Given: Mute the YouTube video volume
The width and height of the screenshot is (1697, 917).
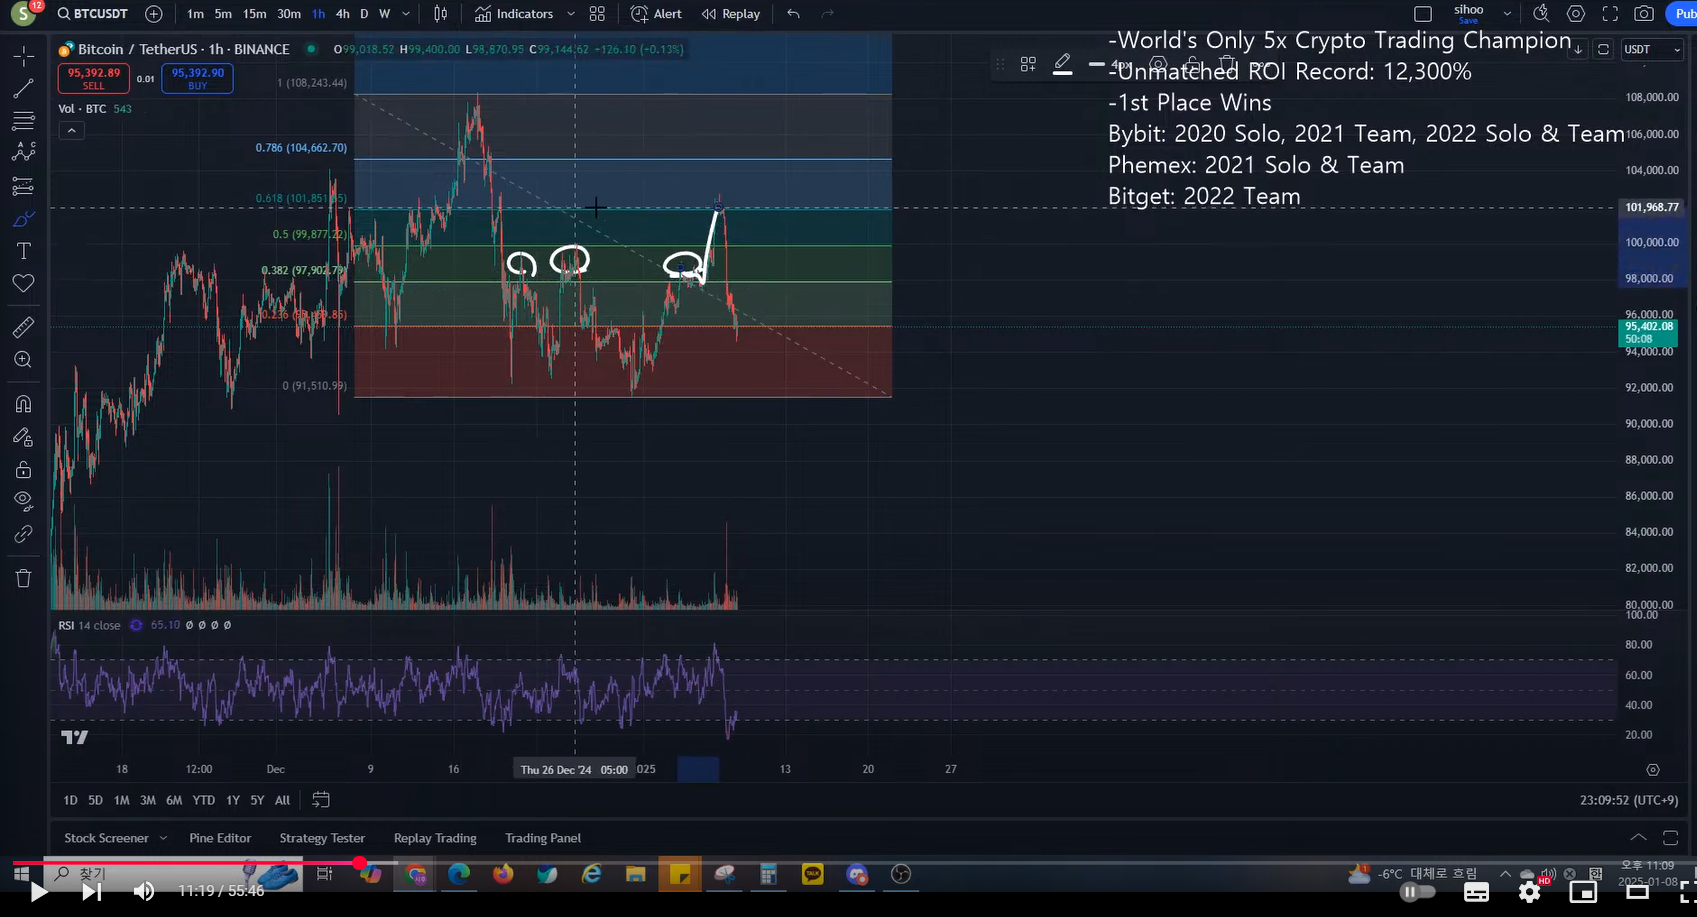Looking at the screenshot, I should 144,891.
